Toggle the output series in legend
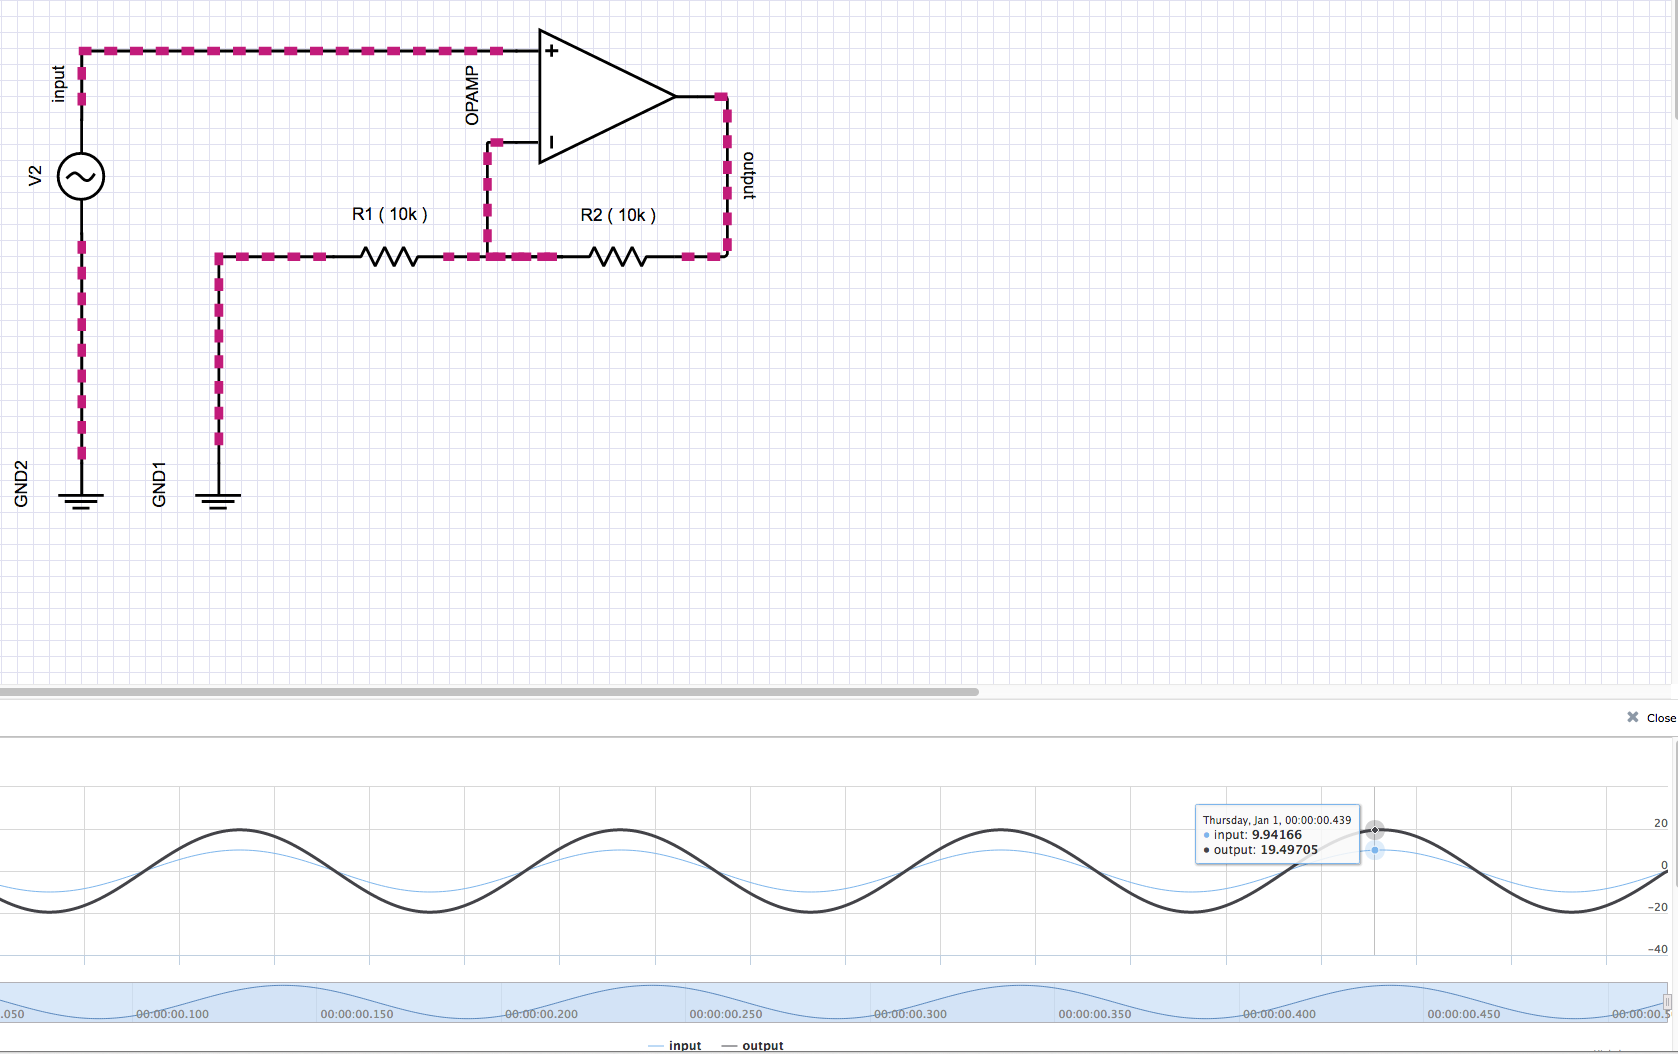Viewport: 1678px width, 1054px height. tap(752, 1045)
